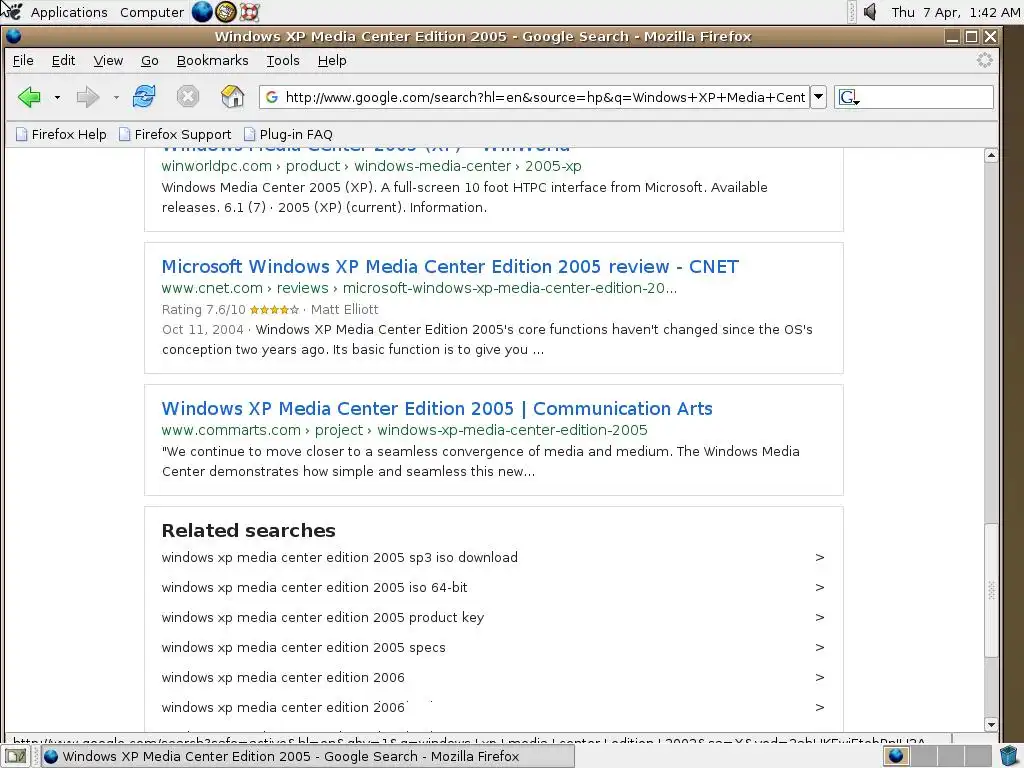Open the File menu
This screenshot has width=1024, height=768.
coord(23,61)
